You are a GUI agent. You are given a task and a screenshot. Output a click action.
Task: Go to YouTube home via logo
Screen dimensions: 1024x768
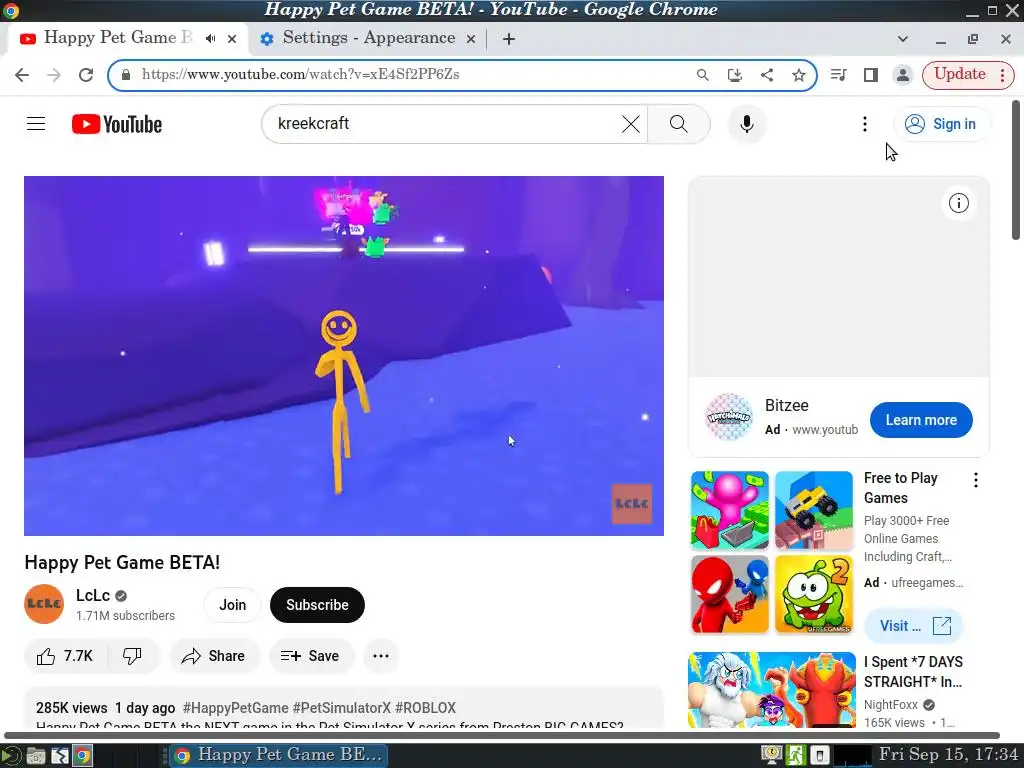click(x=117, y=124)
